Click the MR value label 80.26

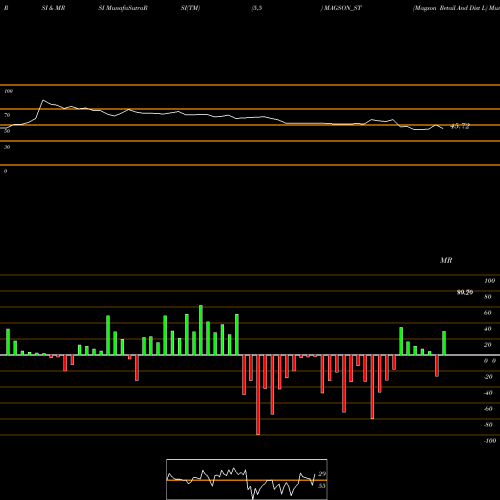click(465, 292)
